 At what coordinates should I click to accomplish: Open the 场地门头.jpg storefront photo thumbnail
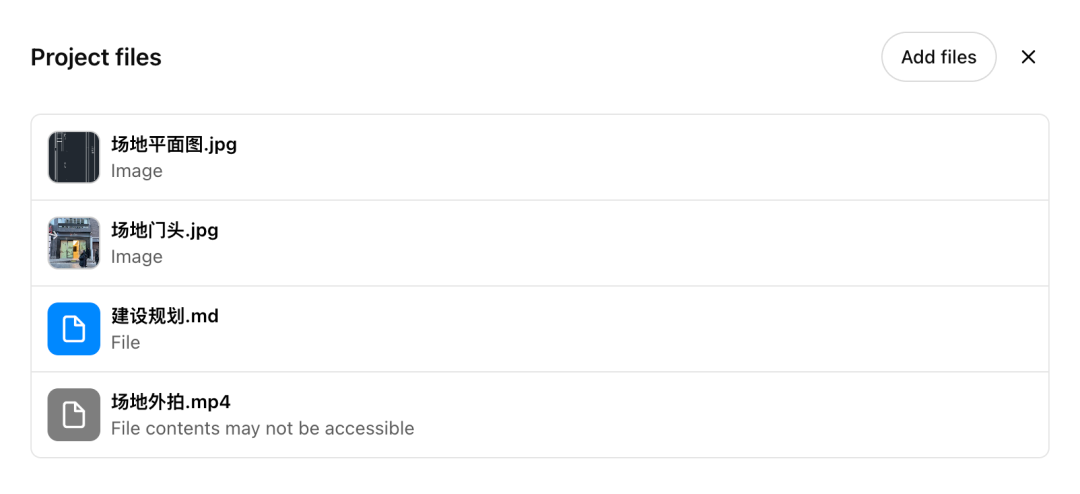pos(74,243)
